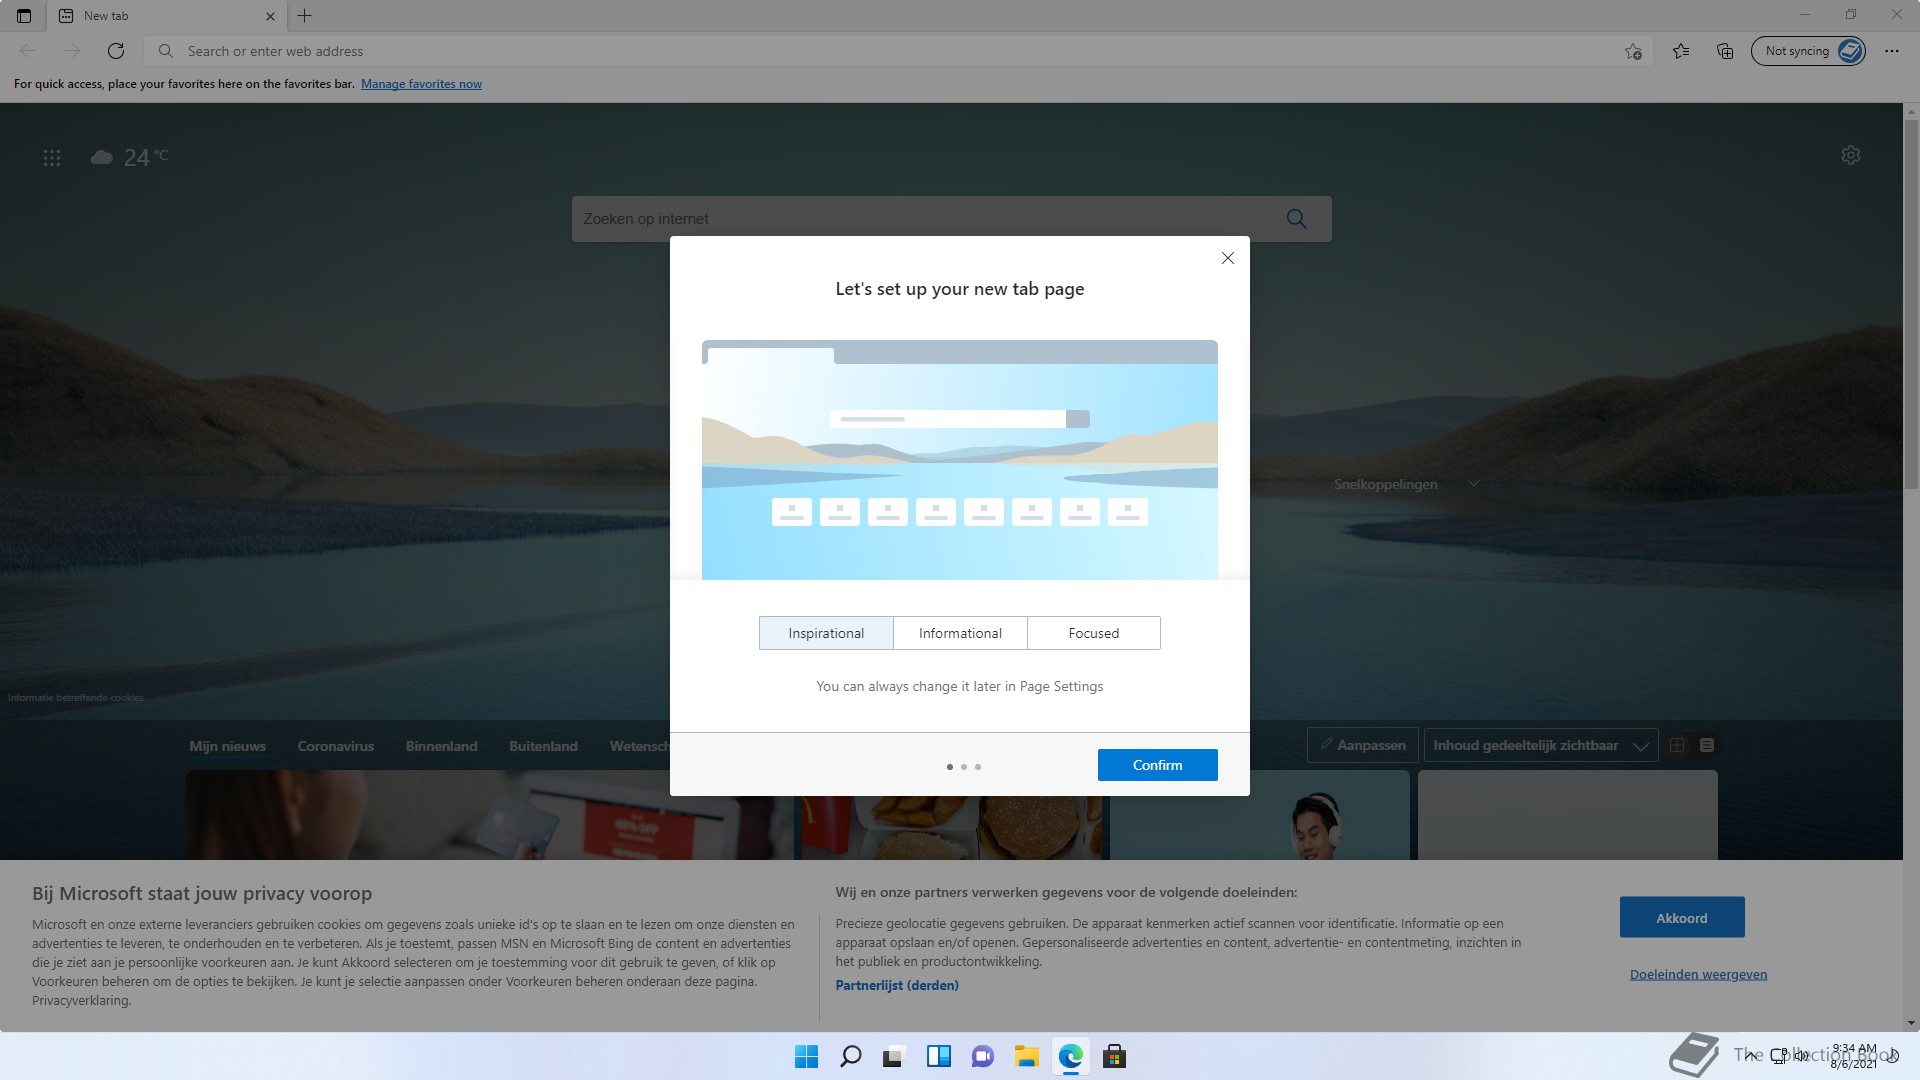Switch to list view layout icon

point(1707,745)
